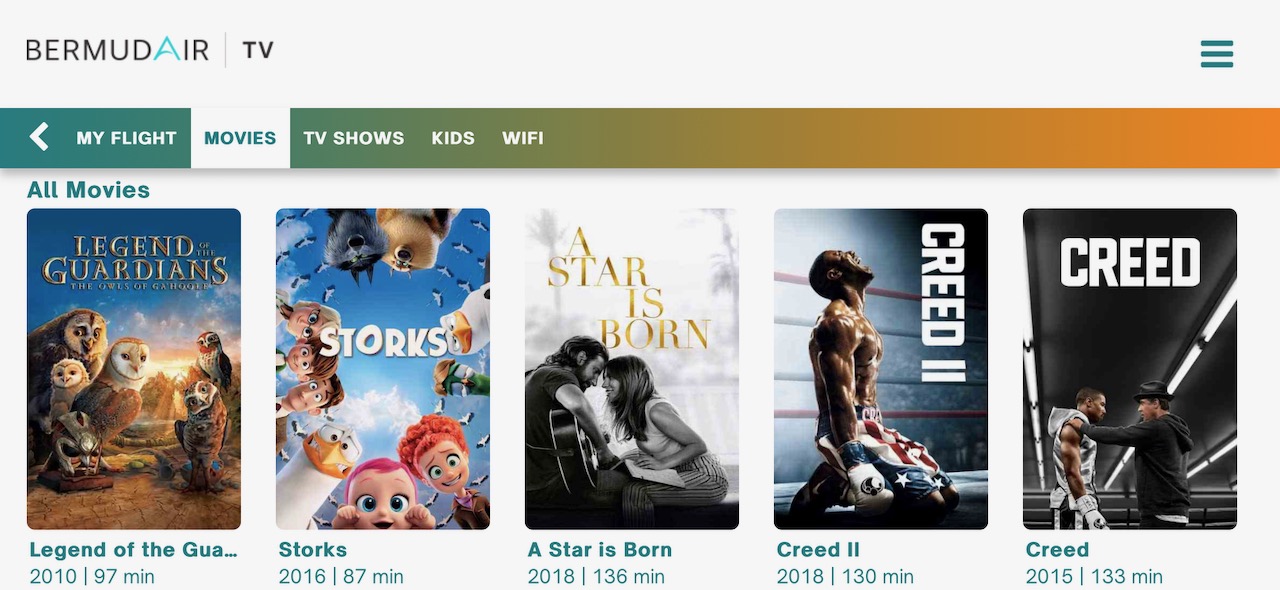Open the WiFi tab
This screenshot has width=1280, height=590.
tap(523, 138)
